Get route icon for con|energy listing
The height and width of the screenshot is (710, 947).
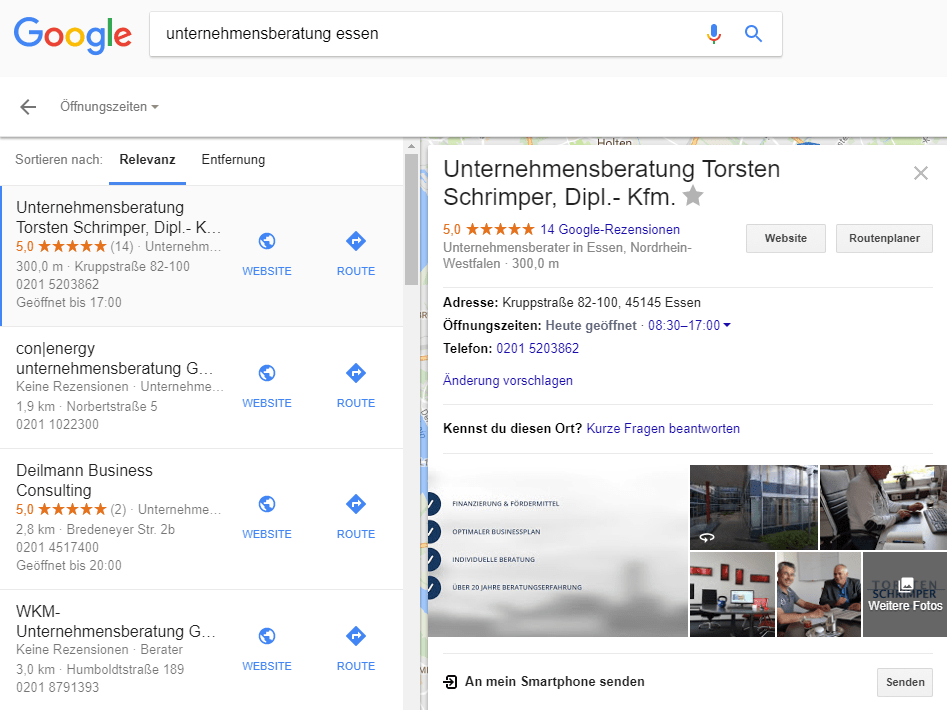pos(356,373)
